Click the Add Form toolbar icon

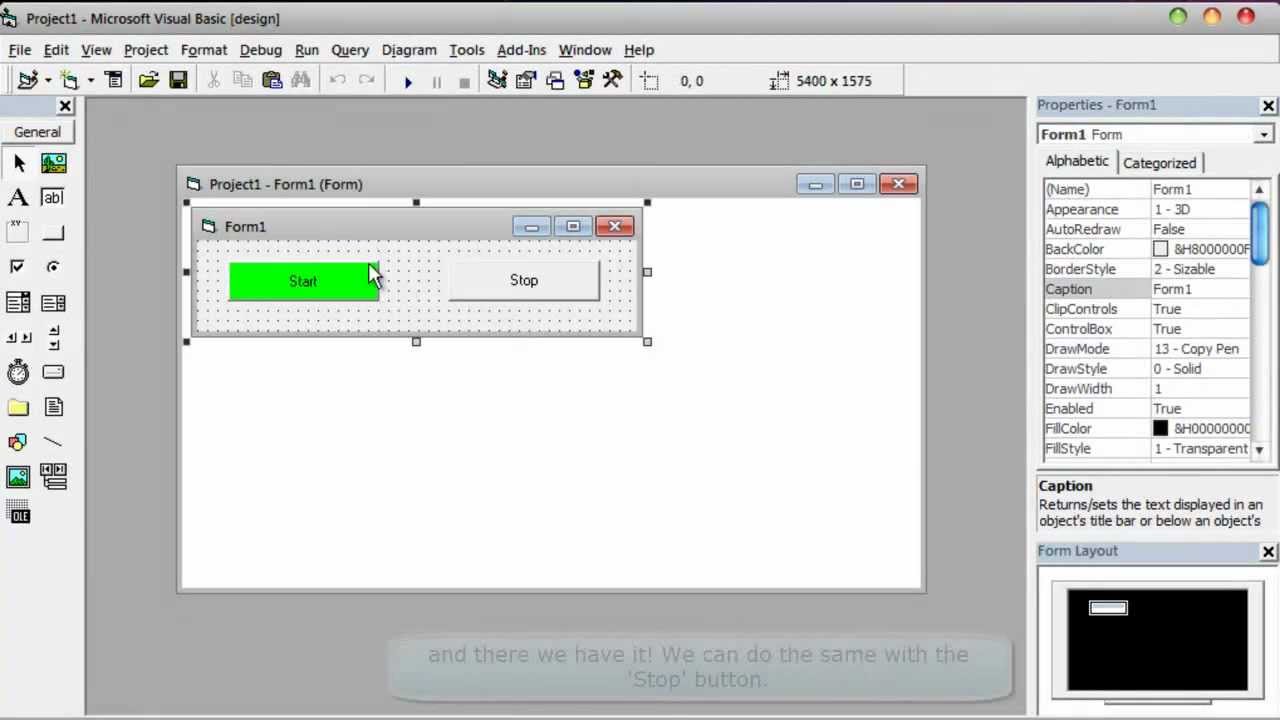click(69, 81)
